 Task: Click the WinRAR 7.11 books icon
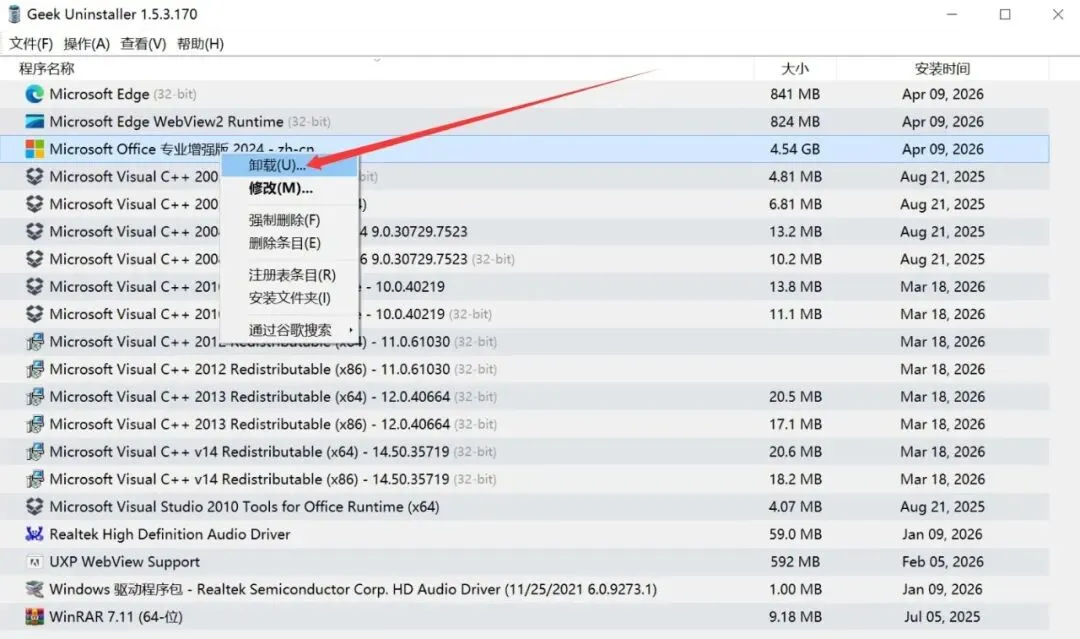coord(34,616)
